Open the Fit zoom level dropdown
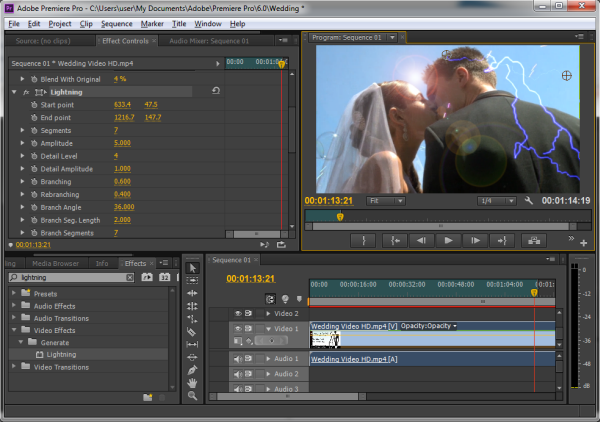Viewport: 600px width, 422px height. pyautogui.click(x=386, y=201)
